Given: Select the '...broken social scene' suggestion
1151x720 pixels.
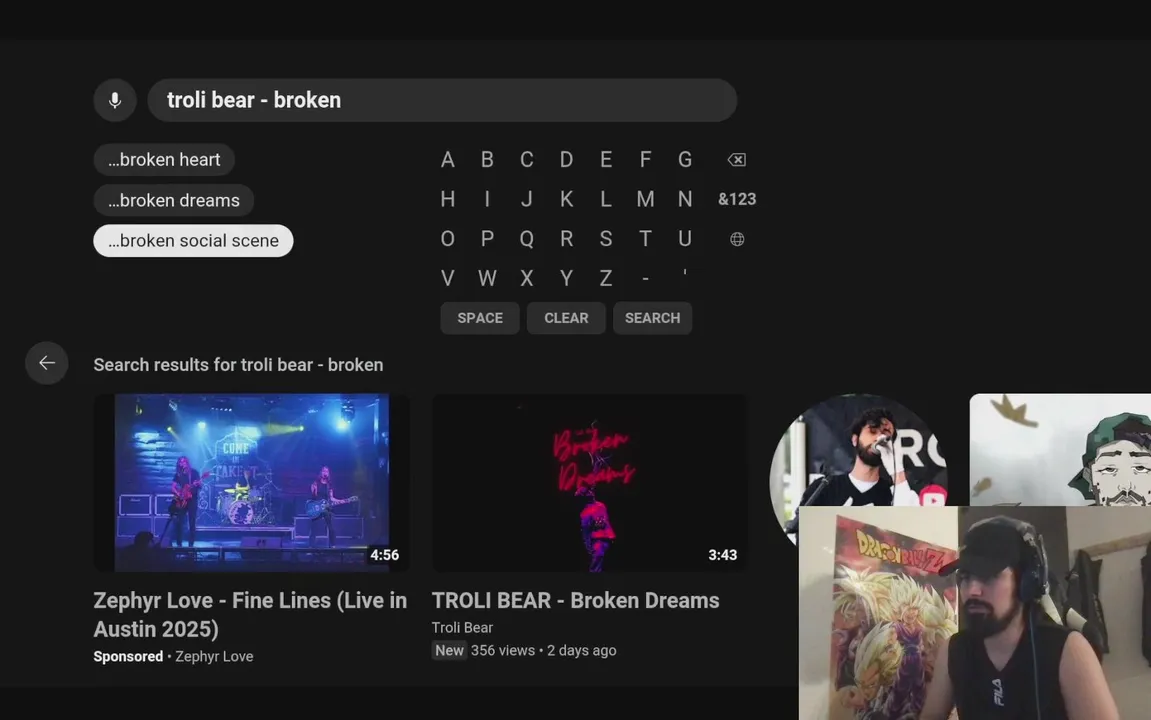Looking at the screenshot, I should [x=193, y=241].
